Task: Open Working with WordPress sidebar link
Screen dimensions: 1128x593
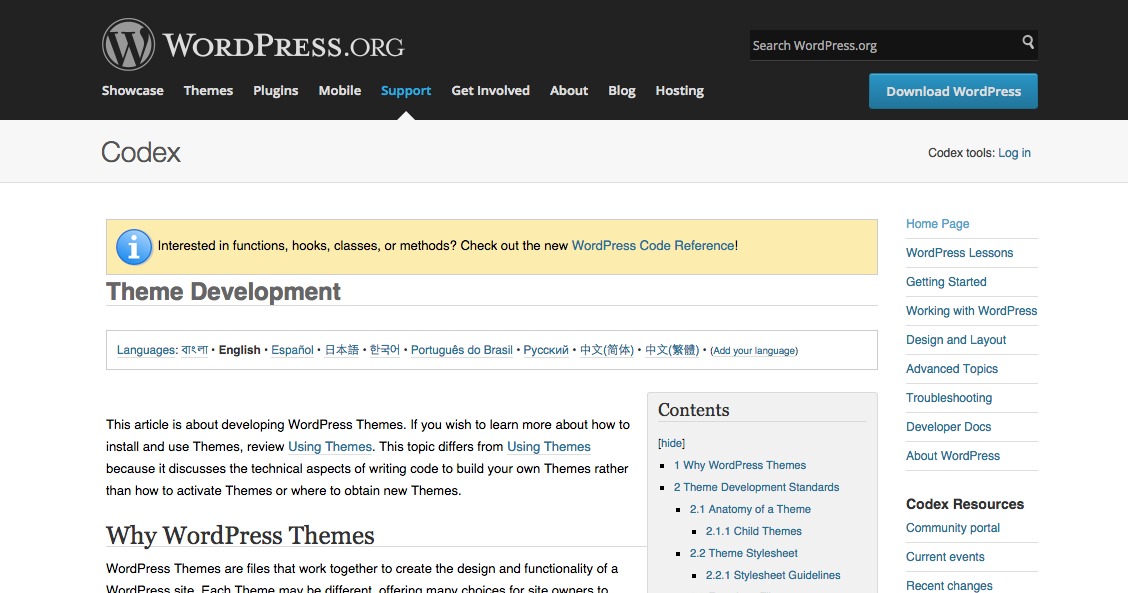Action: point(972,311)
